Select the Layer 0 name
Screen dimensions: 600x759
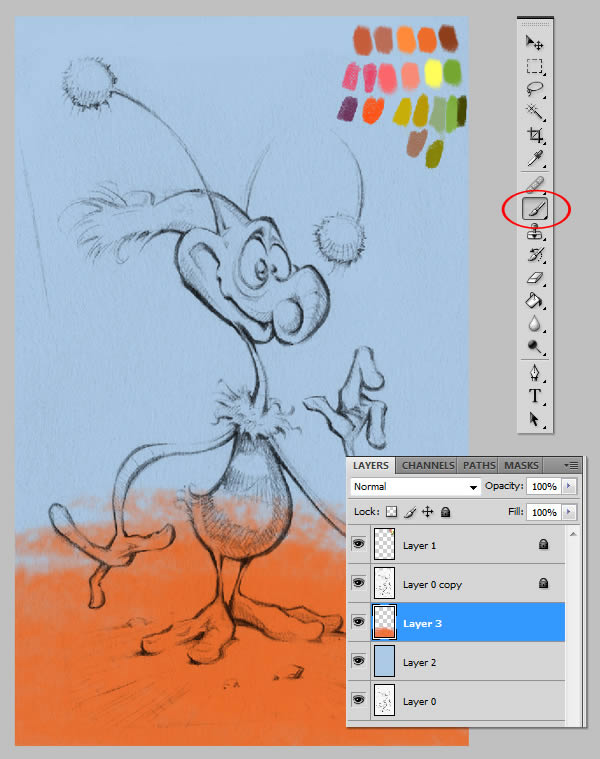coord(420,701)
